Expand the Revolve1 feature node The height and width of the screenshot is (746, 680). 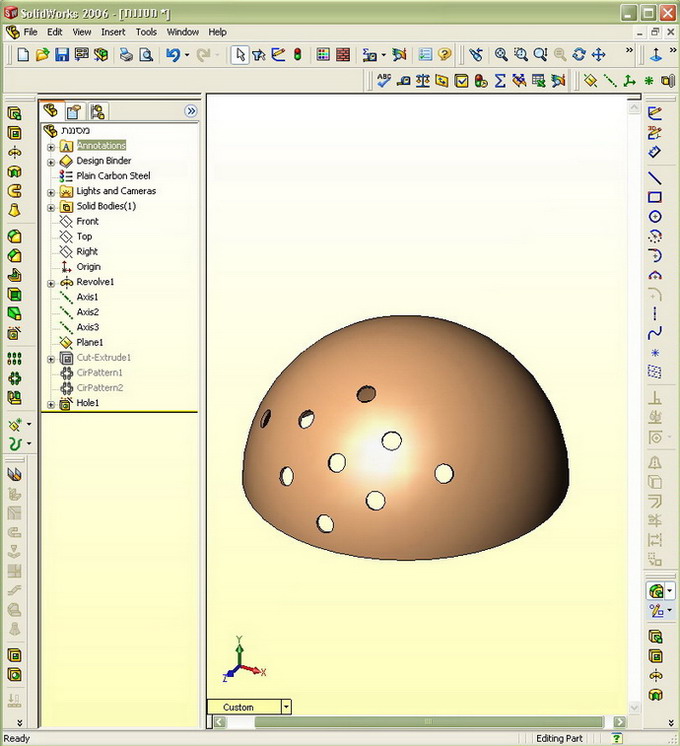51,283
